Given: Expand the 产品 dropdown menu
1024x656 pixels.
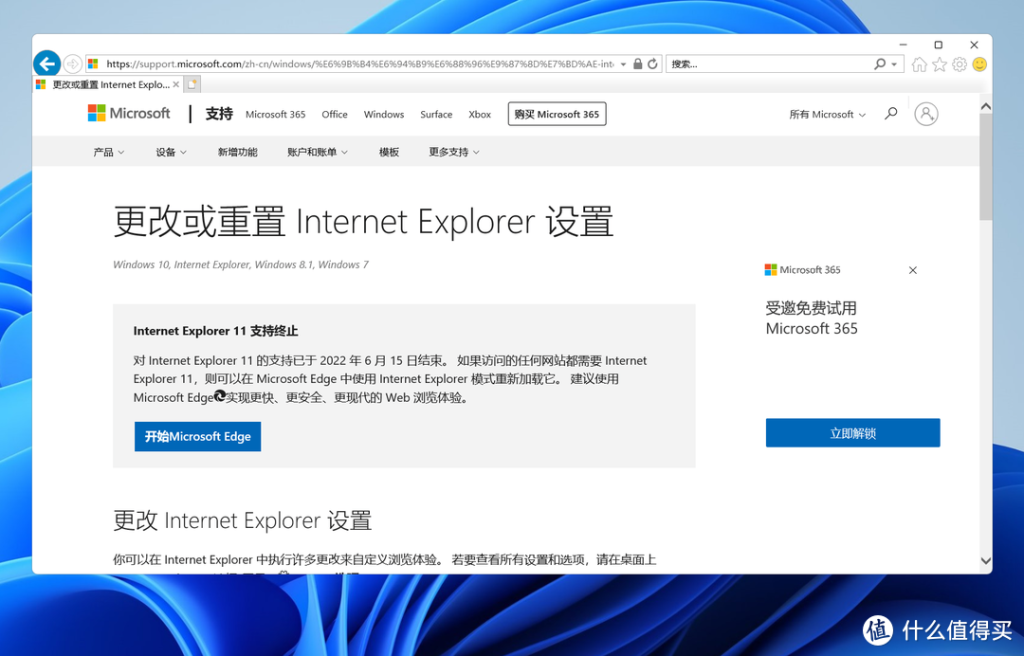Looking at the screenshot, I should coord(109,151).
